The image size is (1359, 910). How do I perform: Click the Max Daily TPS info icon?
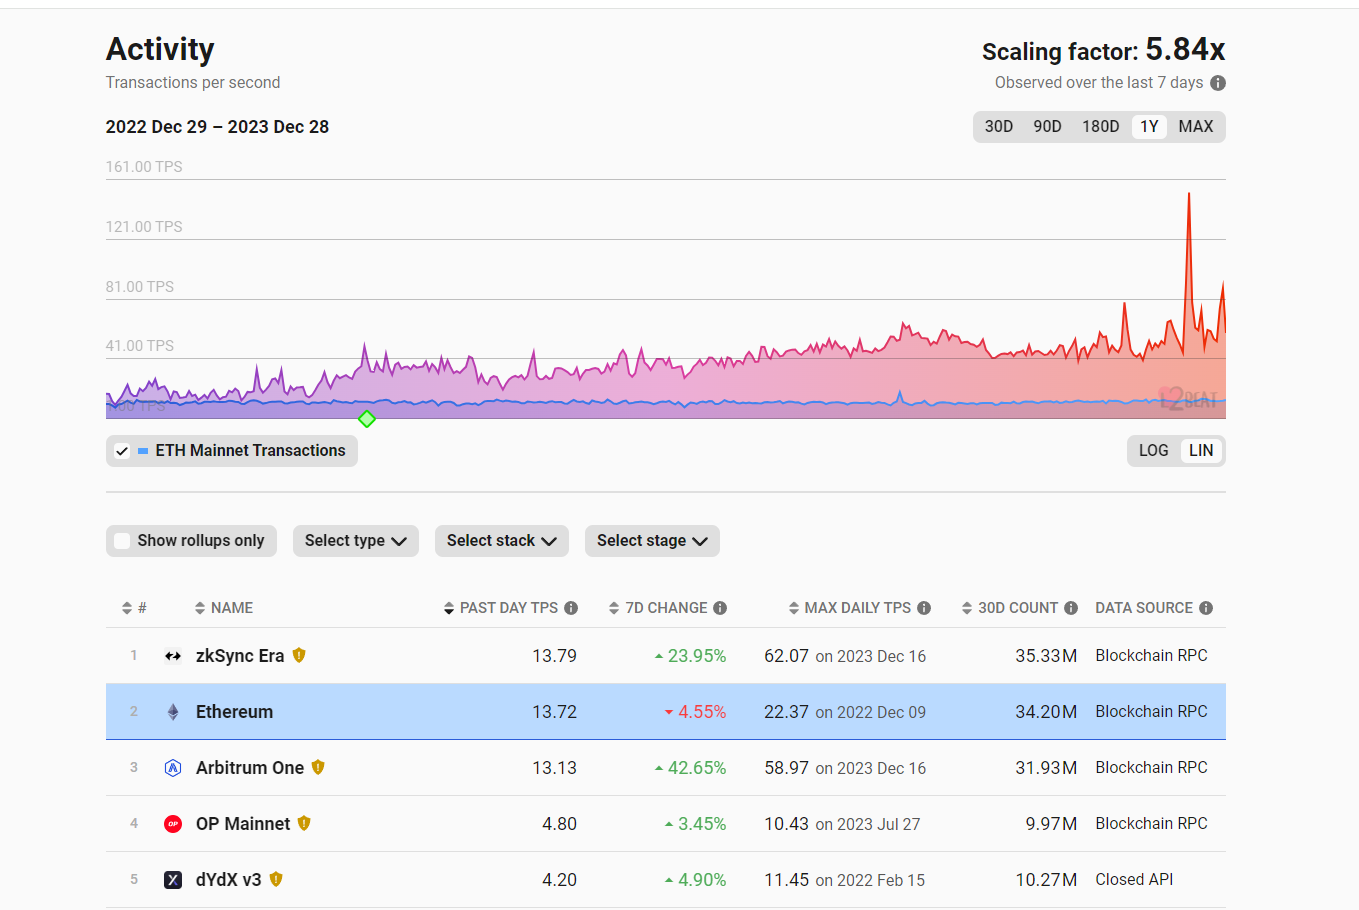924,608
